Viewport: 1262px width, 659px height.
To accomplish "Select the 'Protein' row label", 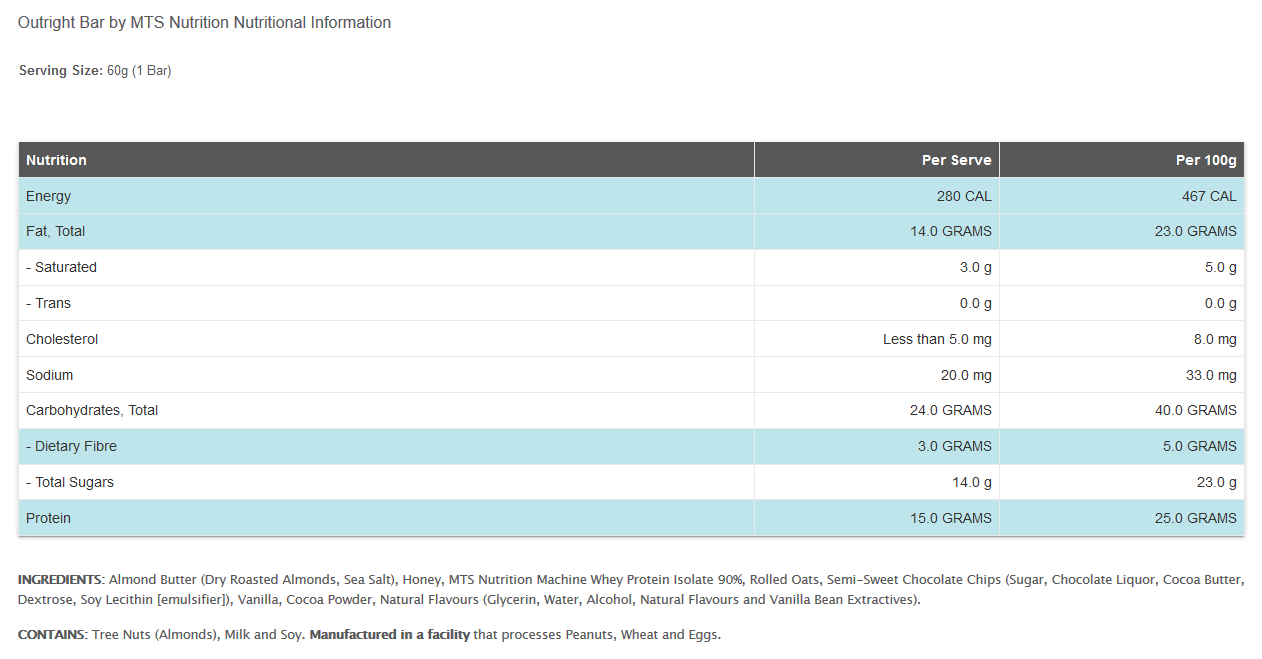I will [x=48, y=518].
